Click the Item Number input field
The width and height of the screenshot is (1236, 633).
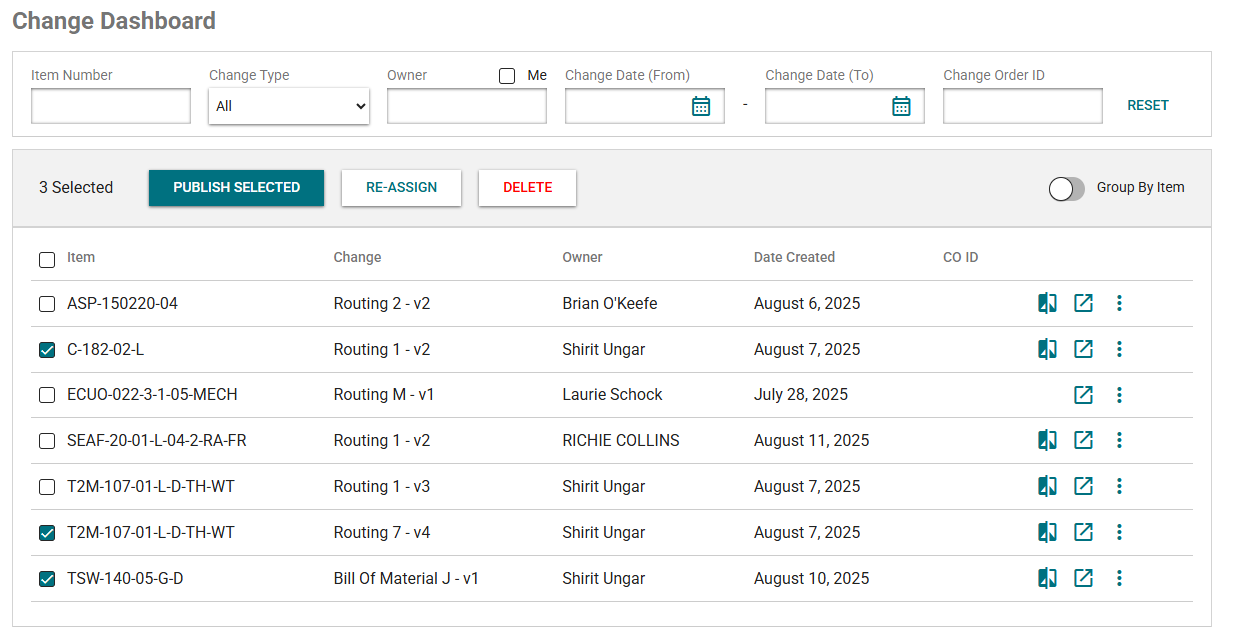(x=111, y=106)
